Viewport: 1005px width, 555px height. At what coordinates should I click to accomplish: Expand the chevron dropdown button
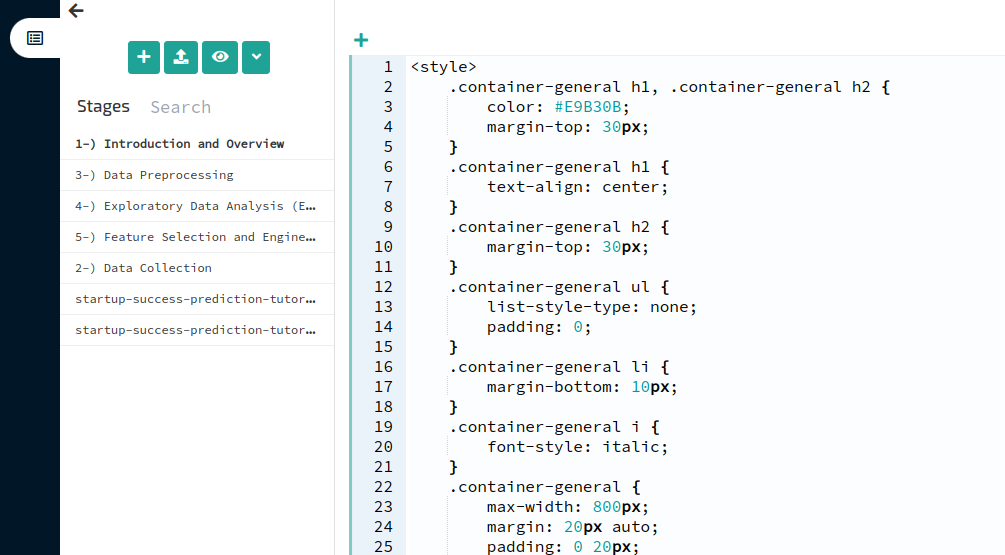(x=256, y=57)
